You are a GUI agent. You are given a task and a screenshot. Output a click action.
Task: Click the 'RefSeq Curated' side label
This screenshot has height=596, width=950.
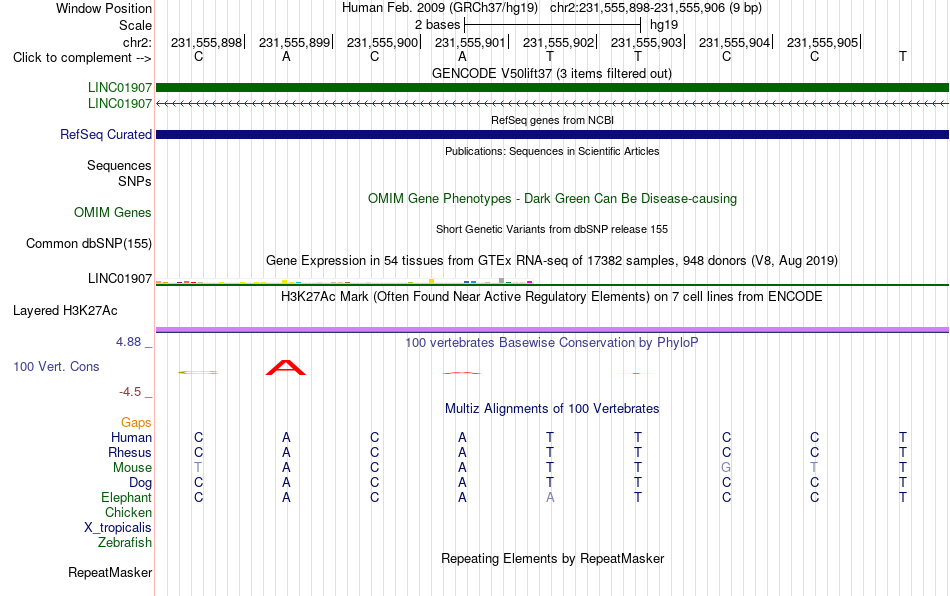(106, 134)
